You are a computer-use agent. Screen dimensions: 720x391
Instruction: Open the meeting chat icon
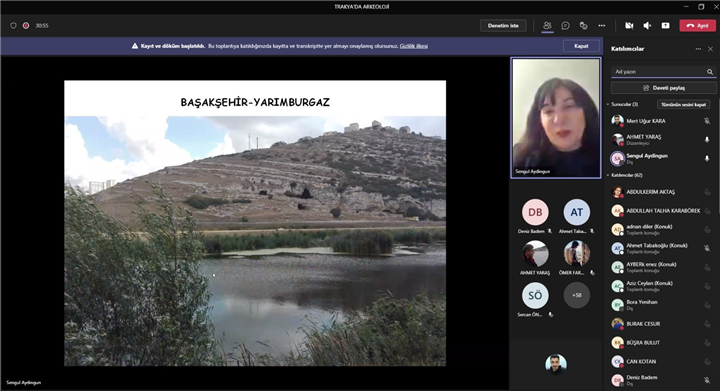(x=565, y=26)
